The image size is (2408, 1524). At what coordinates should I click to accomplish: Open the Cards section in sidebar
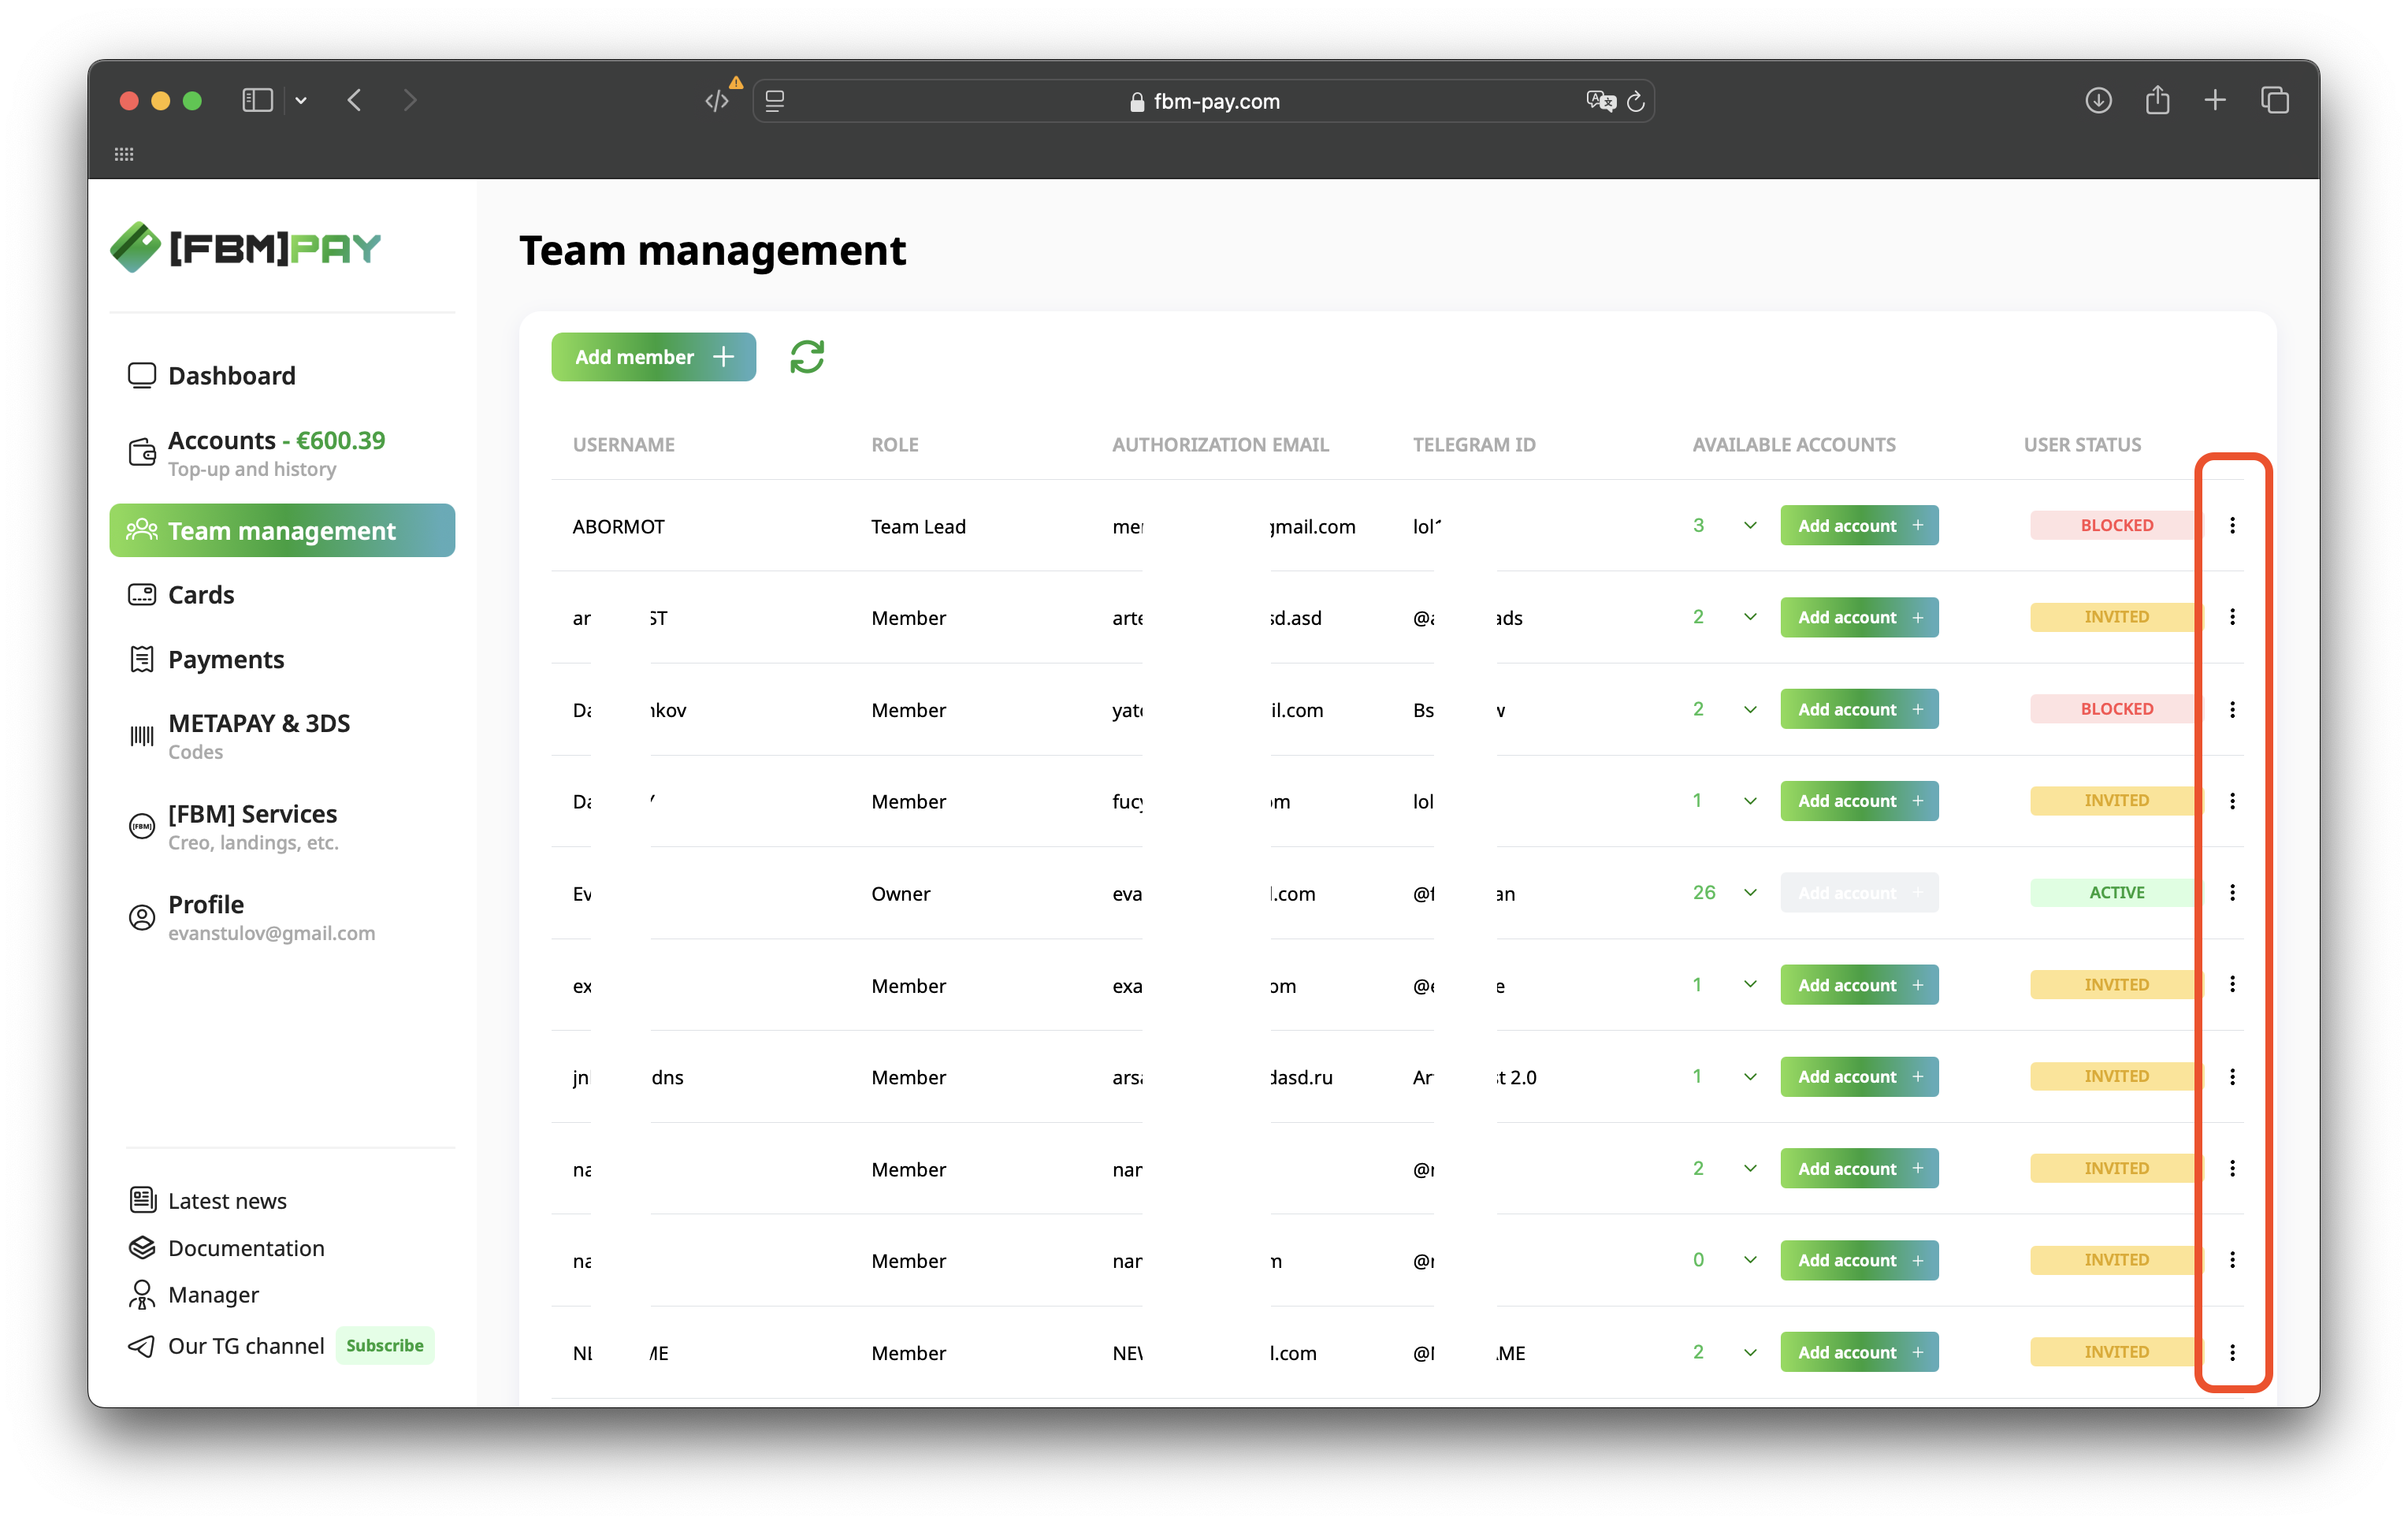tap(200, 595)
